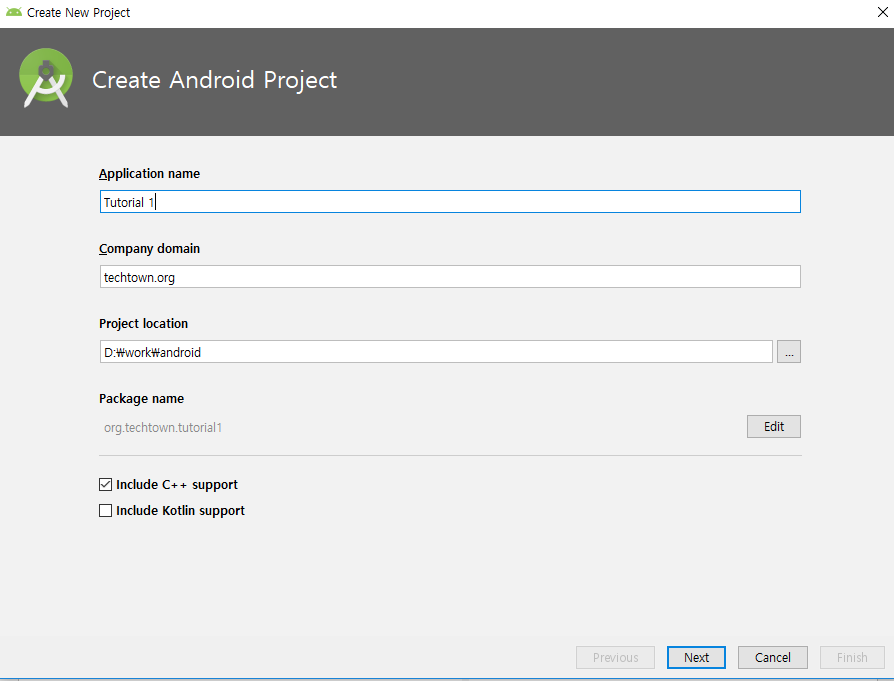Click the Project location path field
Screen dimensions: 894x681
point(436,352)
